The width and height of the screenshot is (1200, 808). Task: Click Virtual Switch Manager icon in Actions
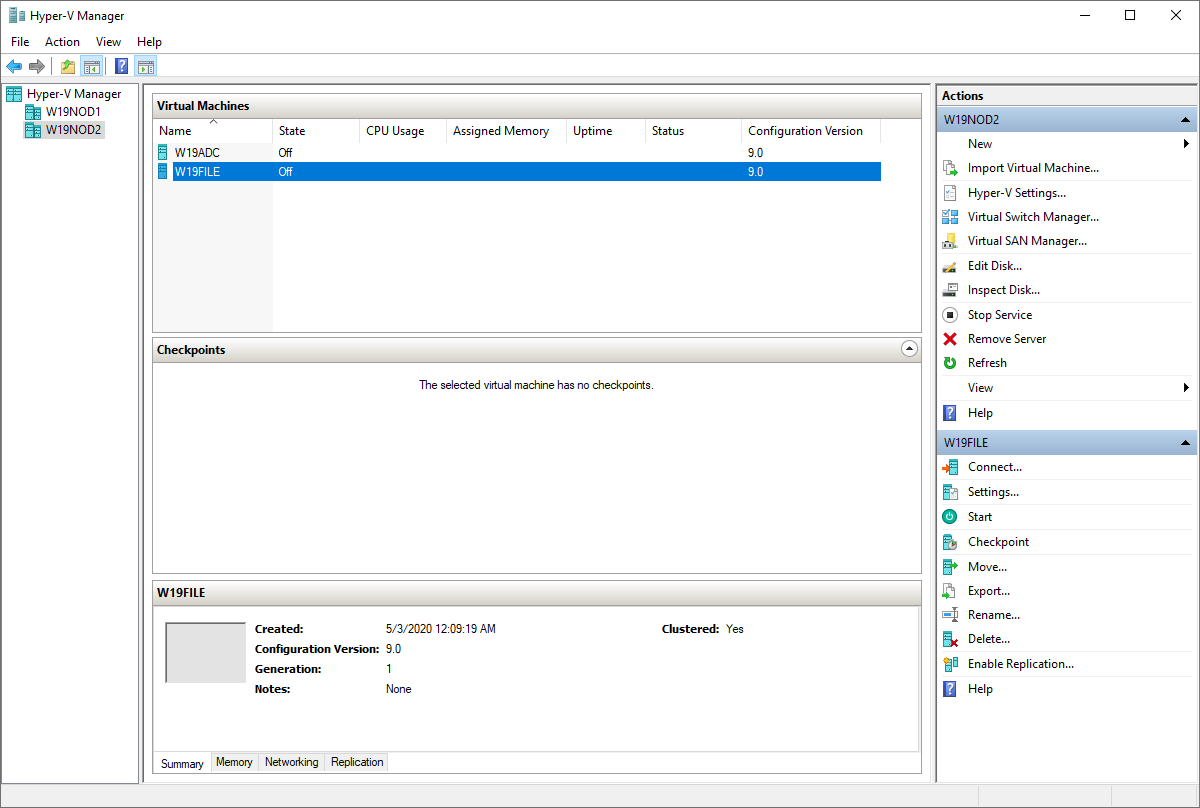[950, 217]
